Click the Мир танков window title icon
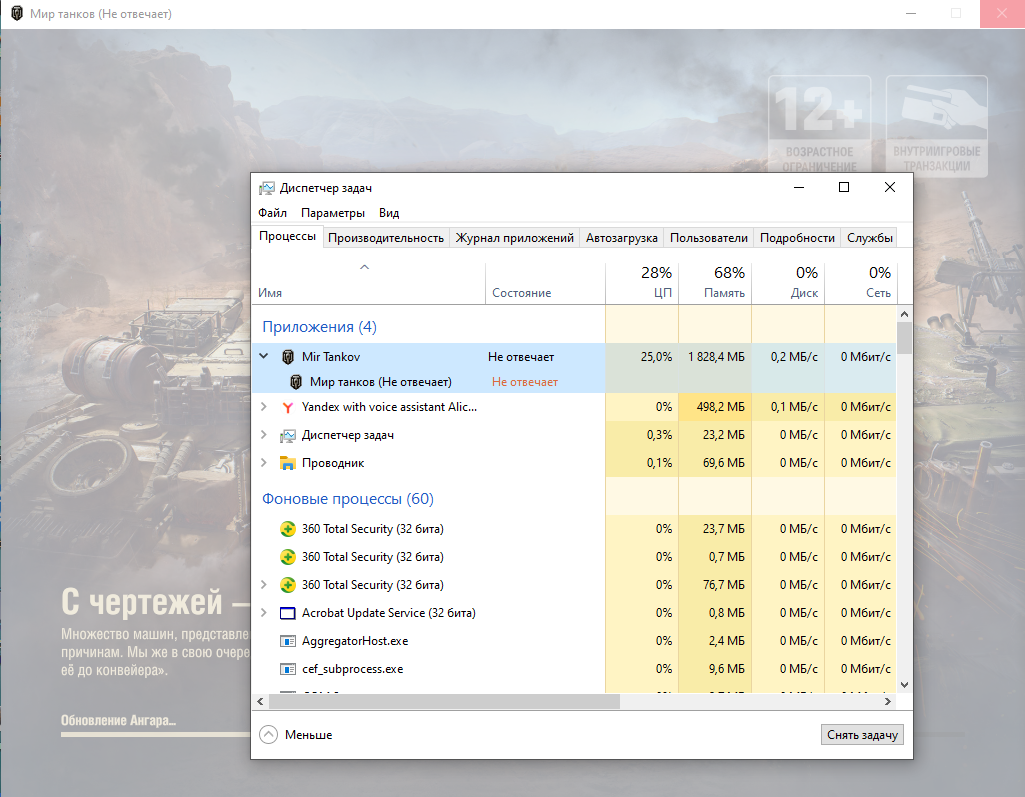Image resolution: width=1025 pixels, height=797 pixels. tap(17, 14)
